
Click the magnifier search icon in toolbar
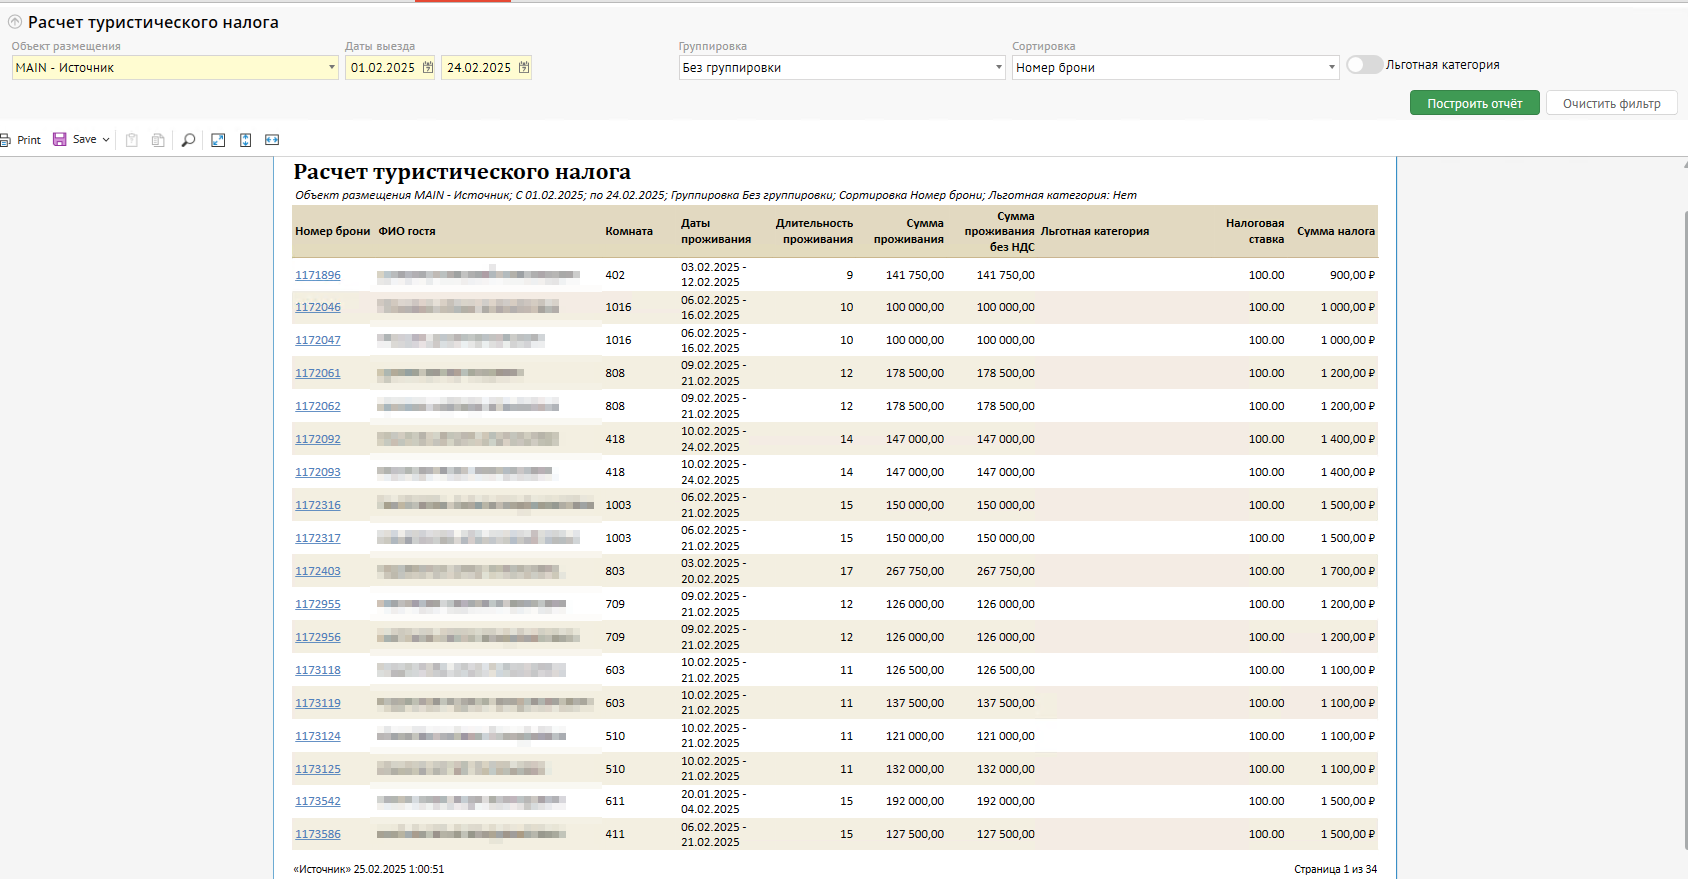pyautogui.click(x=188, y=140)
